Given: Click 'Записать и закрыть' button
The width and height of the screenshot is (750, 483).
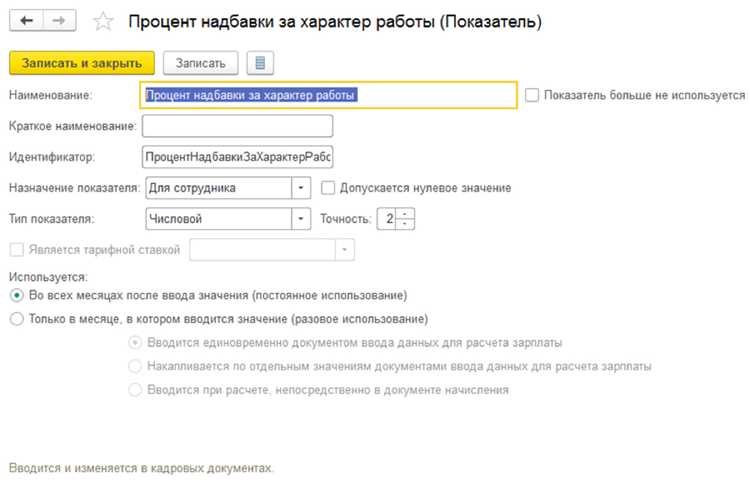Looking at the screenshot, I should click(x=82, y=63).
